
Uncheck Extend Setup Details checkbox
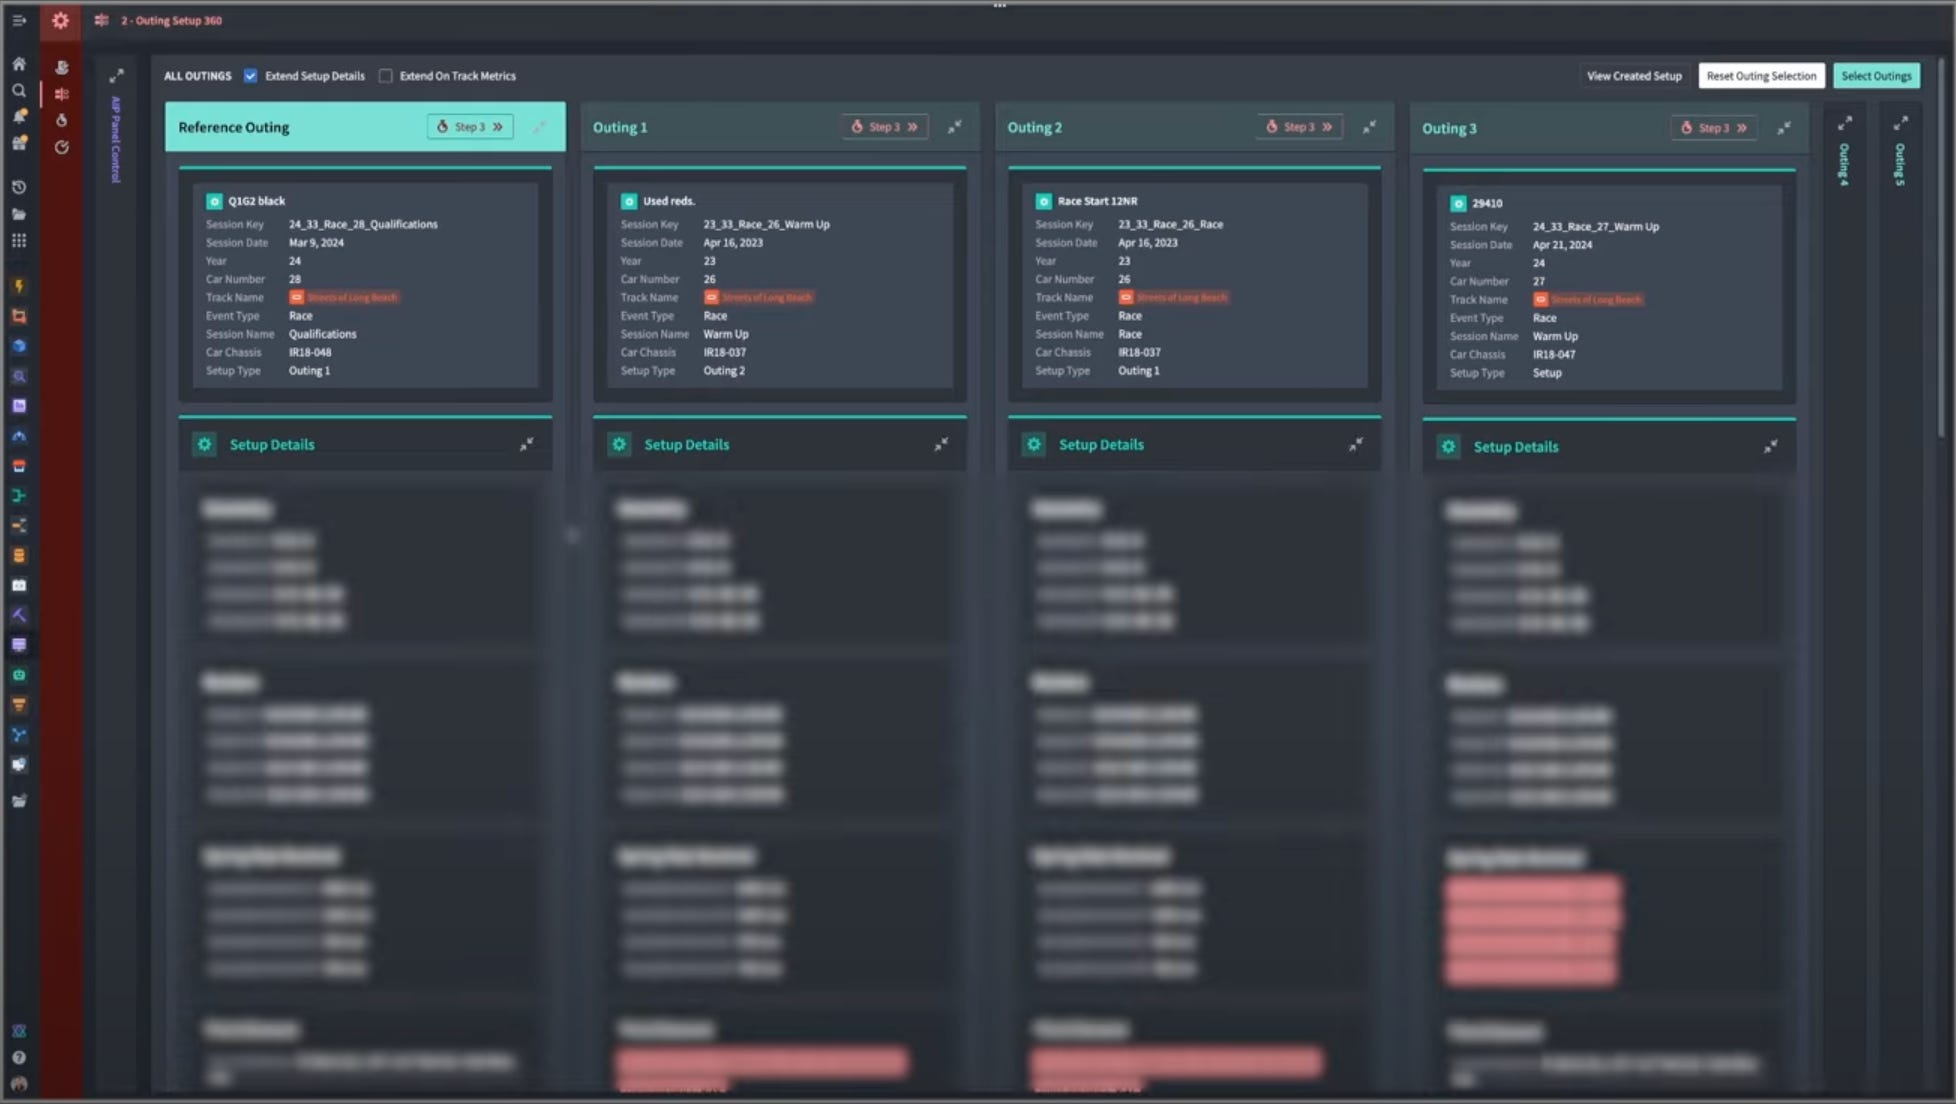click(251, 76)
